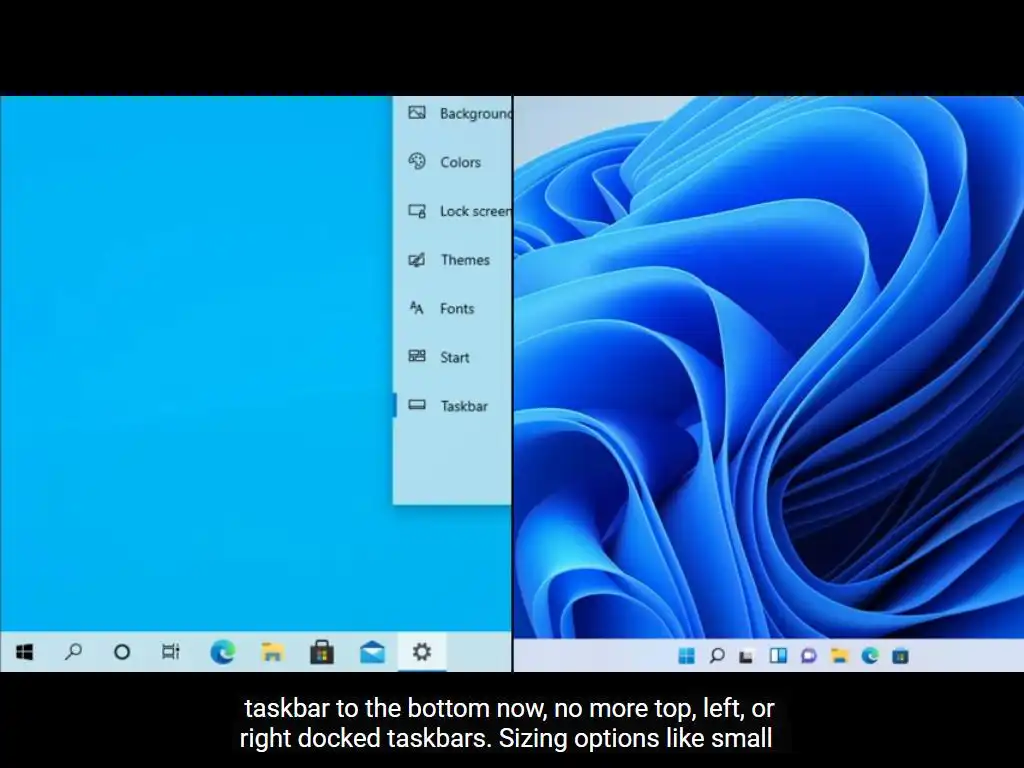Open Microsoft Store on Windows 11 taskbar
Image resolution: width=1024 pixels, height=768 pixels.
pos(901,656)
